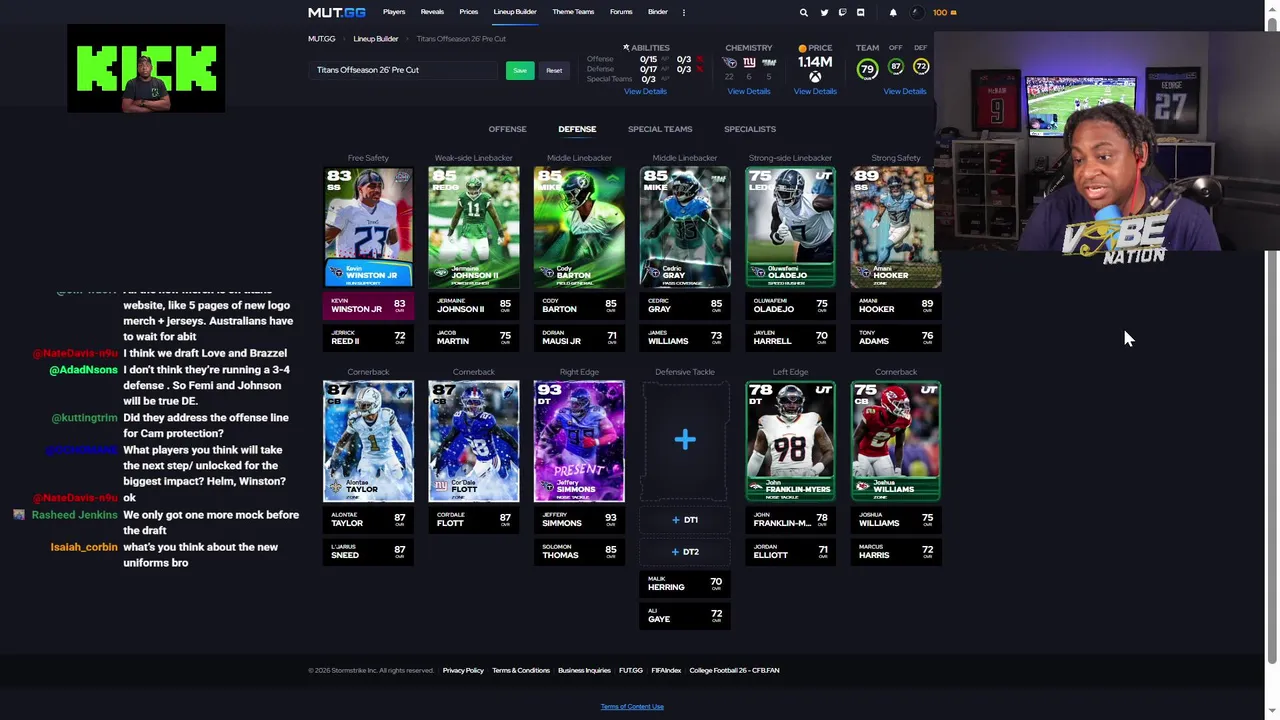Viewport: 1280px width, 720px height.
Task: Select Cor'Dale Flott player card
Action: tap(474, 441)
